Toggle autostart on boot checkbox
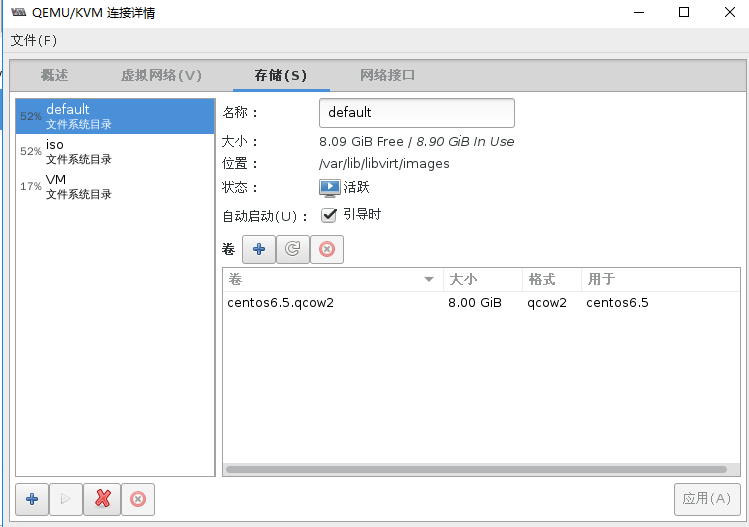Image resolution: width=749 pixels, height=527 pixels. coord(329,215)
